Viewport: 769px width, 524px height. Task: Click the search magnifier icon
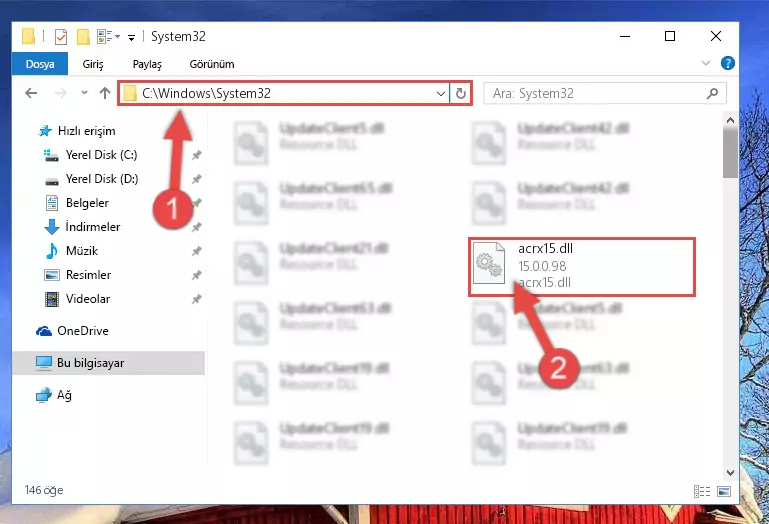(x=713, y=93)
